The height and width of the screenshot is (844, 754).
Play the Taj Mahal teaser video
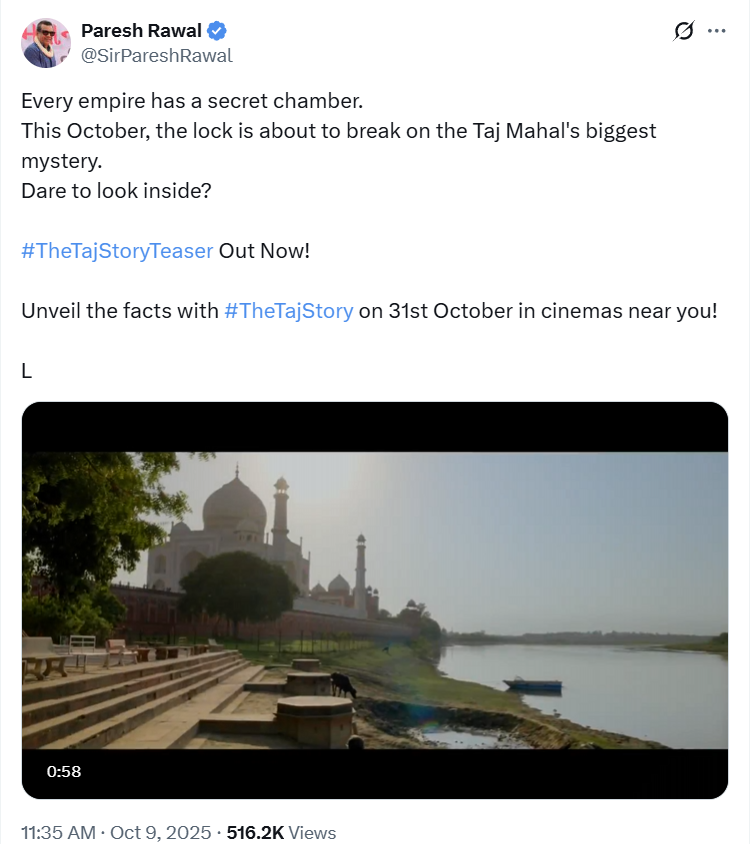[x=375, y=600]
